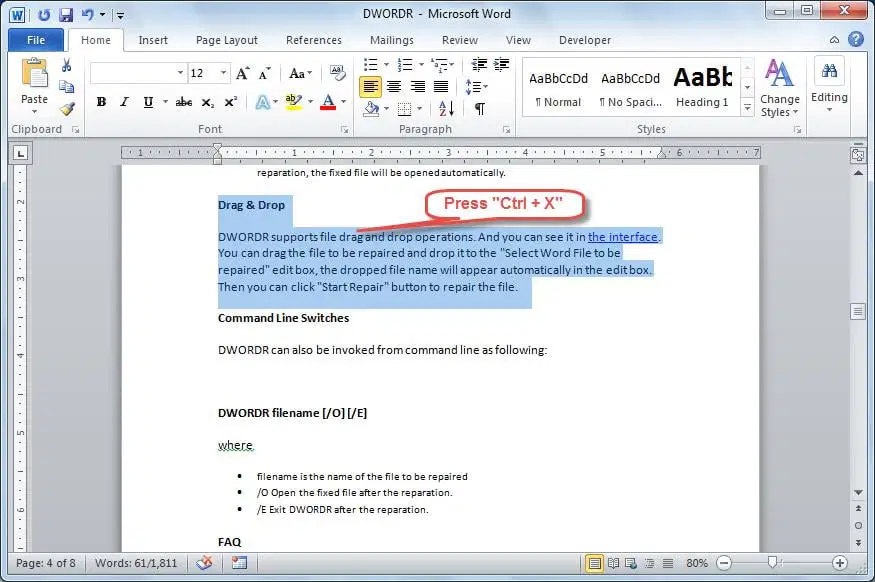Open font color dropdown arrow

point(343,102)
